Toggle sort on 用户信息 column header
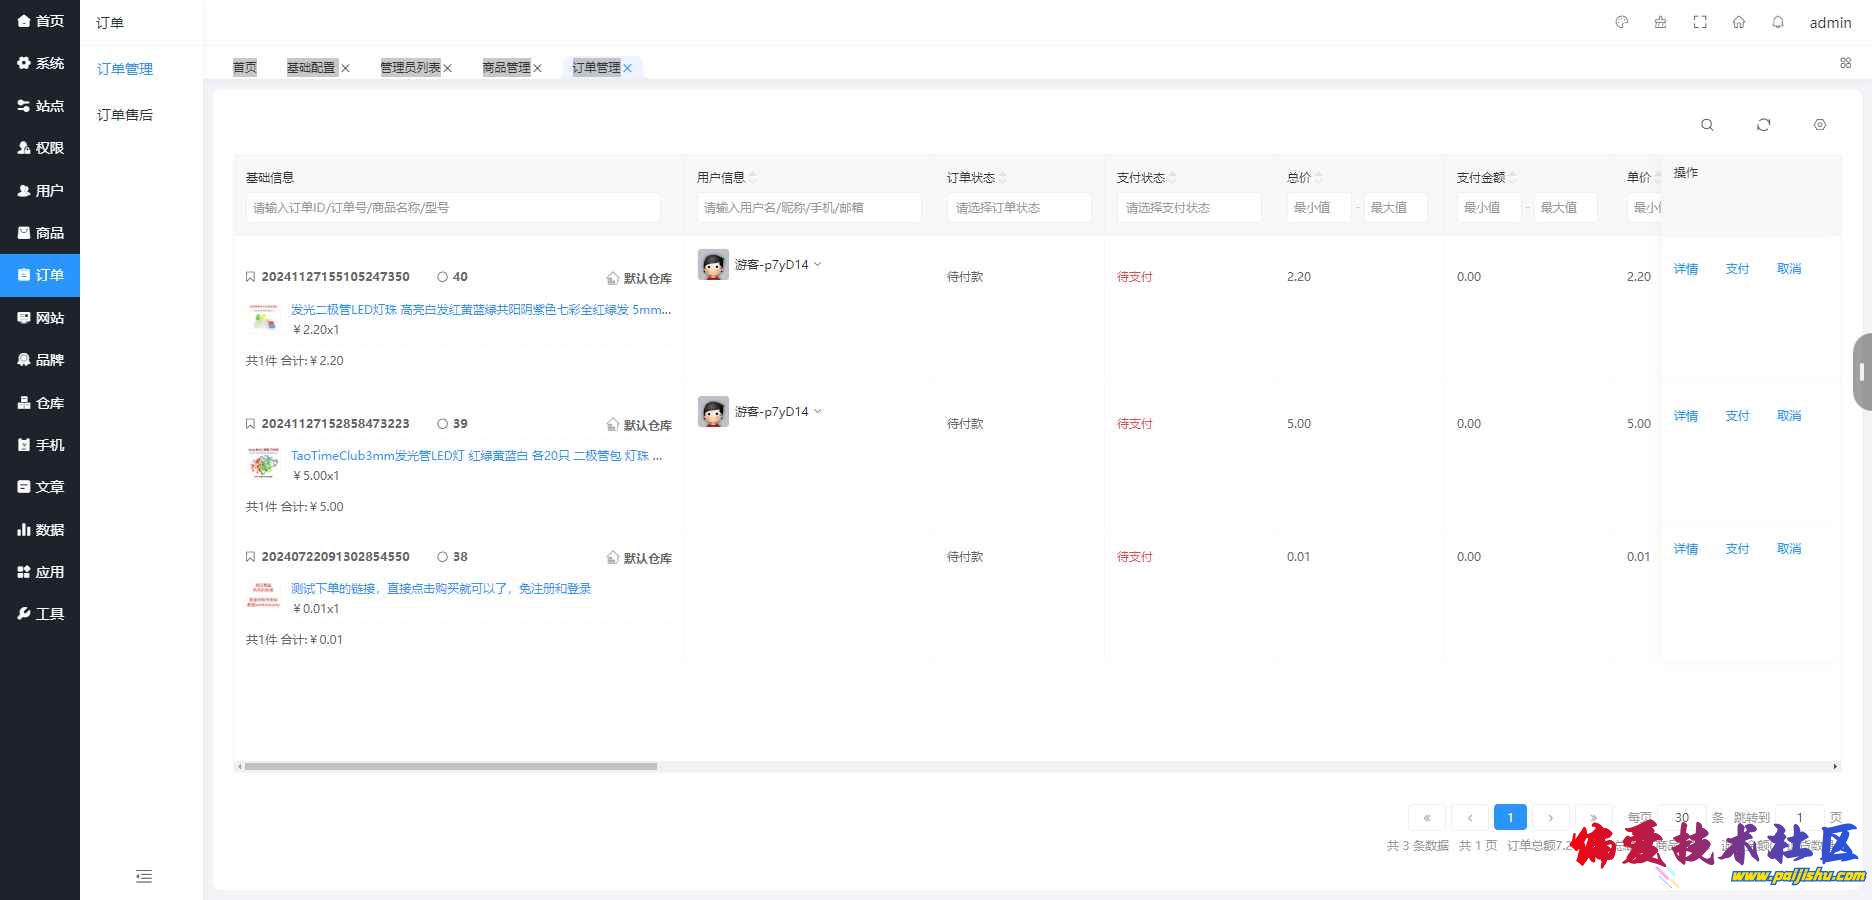Image resolution: width=1872 pixels, height=900 pixels. [752, 177]
